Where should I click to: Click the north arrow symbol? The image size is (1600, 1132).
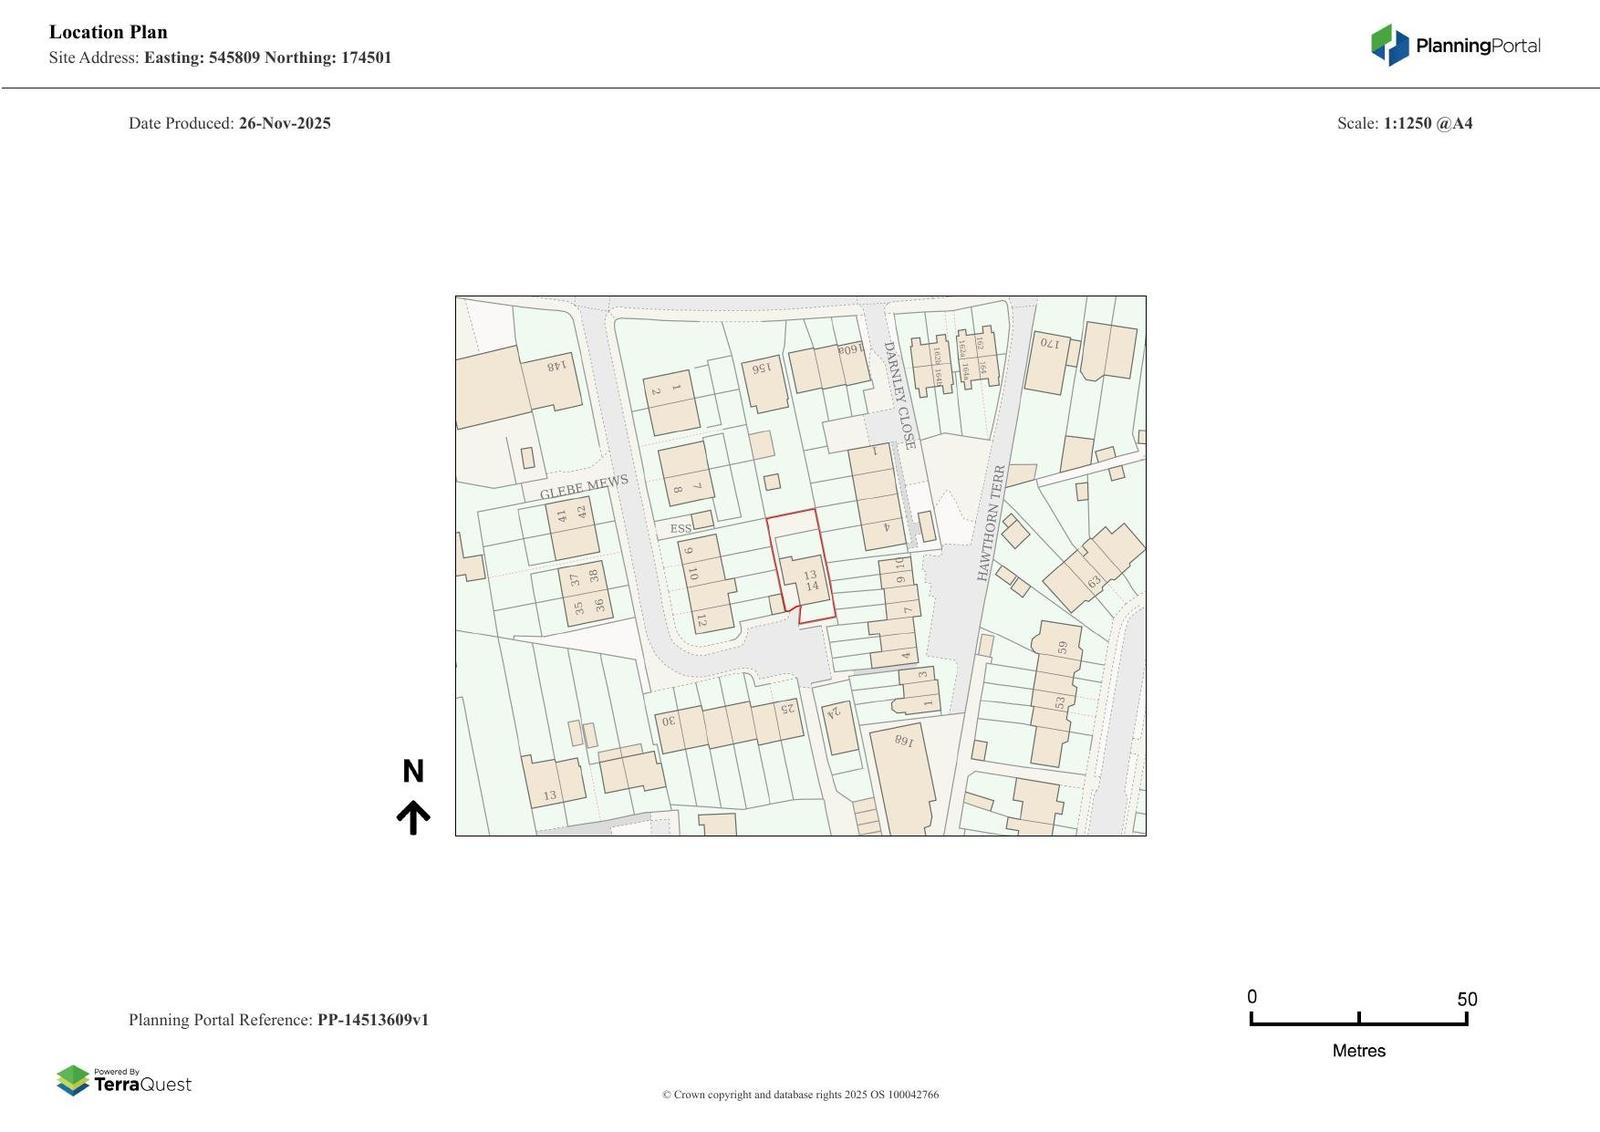pos(413,817)
